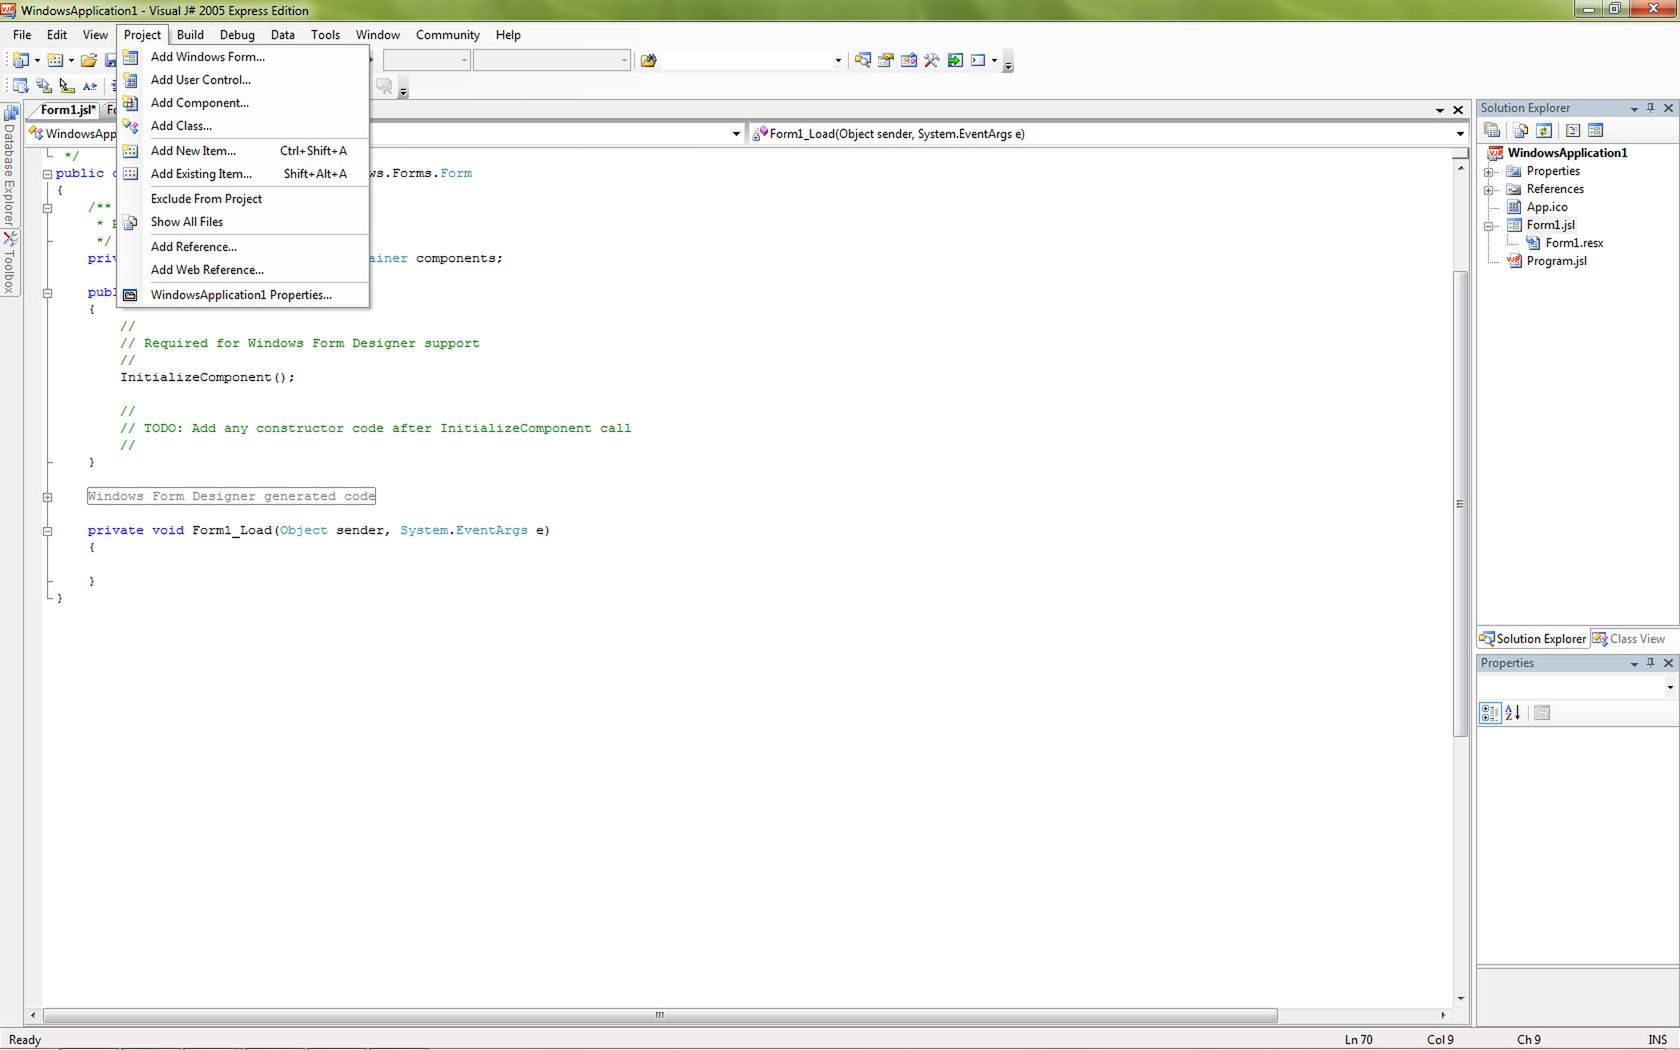Open Solution Explorer from the main toolbar

point(862,61)
